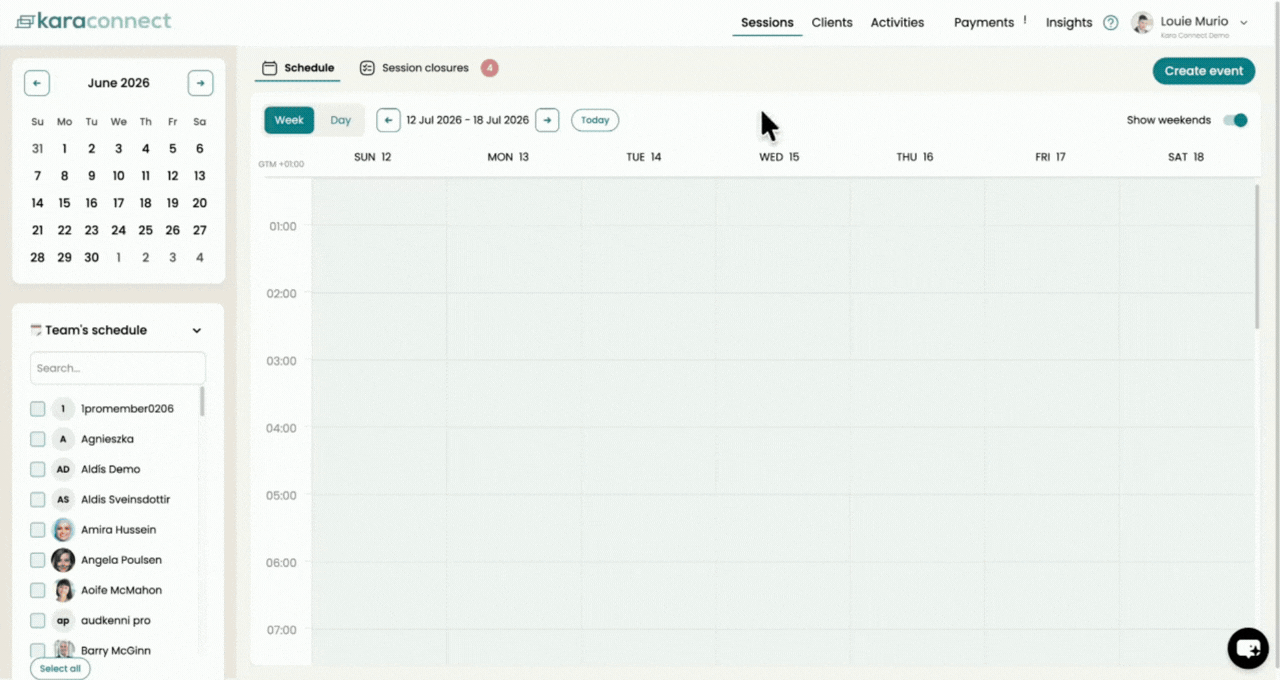
Task: Click the team list scrollbar
Action: [202, 402]
